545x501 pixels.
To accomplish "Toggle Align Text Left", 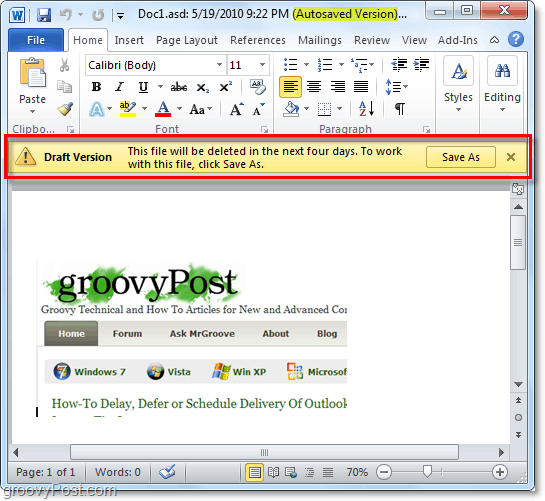I will (x=290, y=87).
